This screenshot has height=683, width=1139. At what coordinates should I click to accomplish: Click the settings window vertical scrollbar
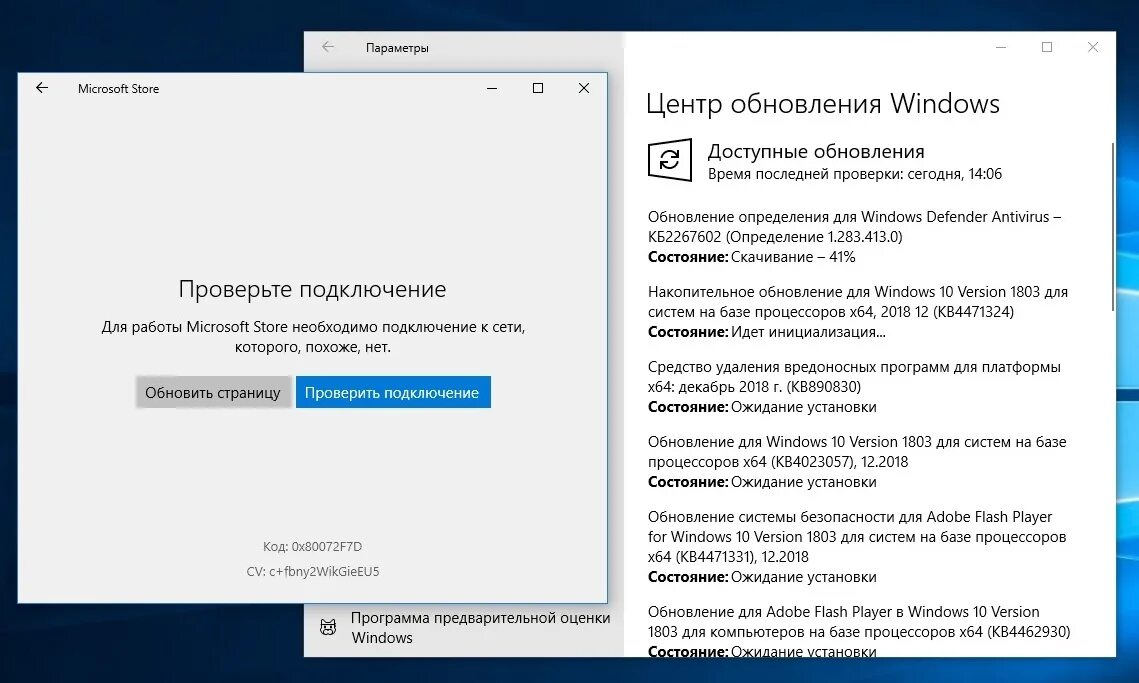tap(1112, 227)
